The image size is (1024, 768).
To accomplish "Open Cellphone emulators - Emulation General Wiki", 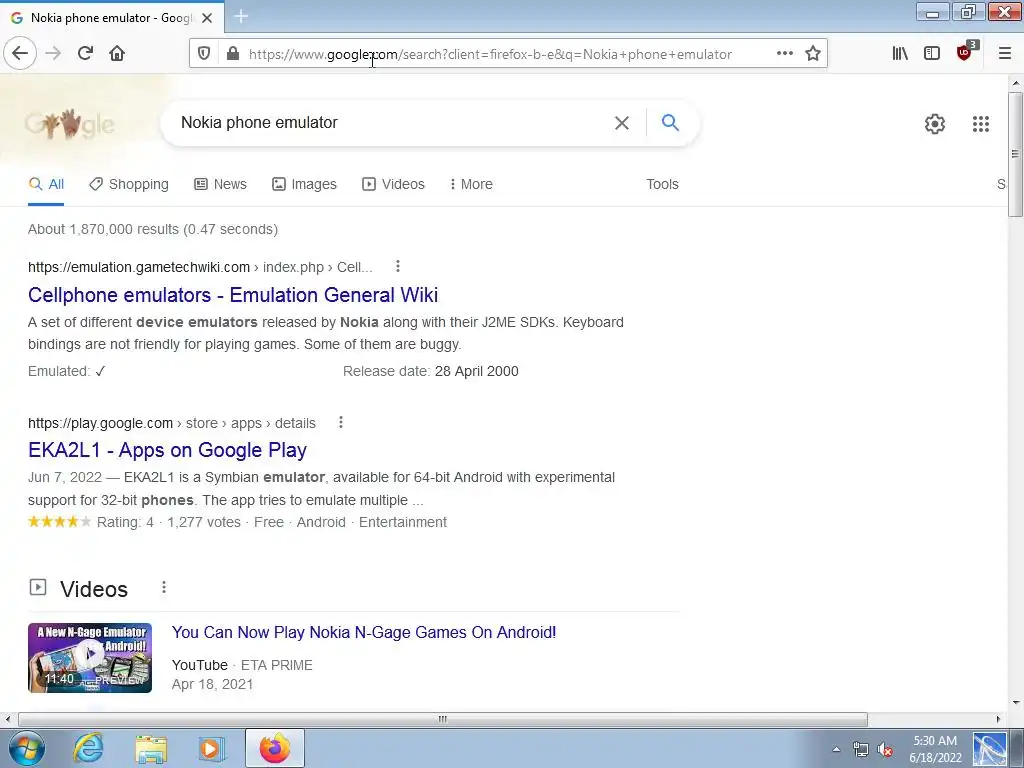I will [233, 295].
